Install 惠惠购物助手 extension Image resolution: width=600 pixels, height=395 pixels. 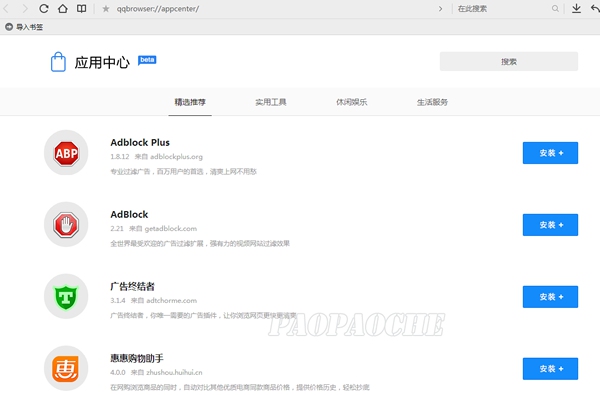pyautogui.click(x=550, y=369)
